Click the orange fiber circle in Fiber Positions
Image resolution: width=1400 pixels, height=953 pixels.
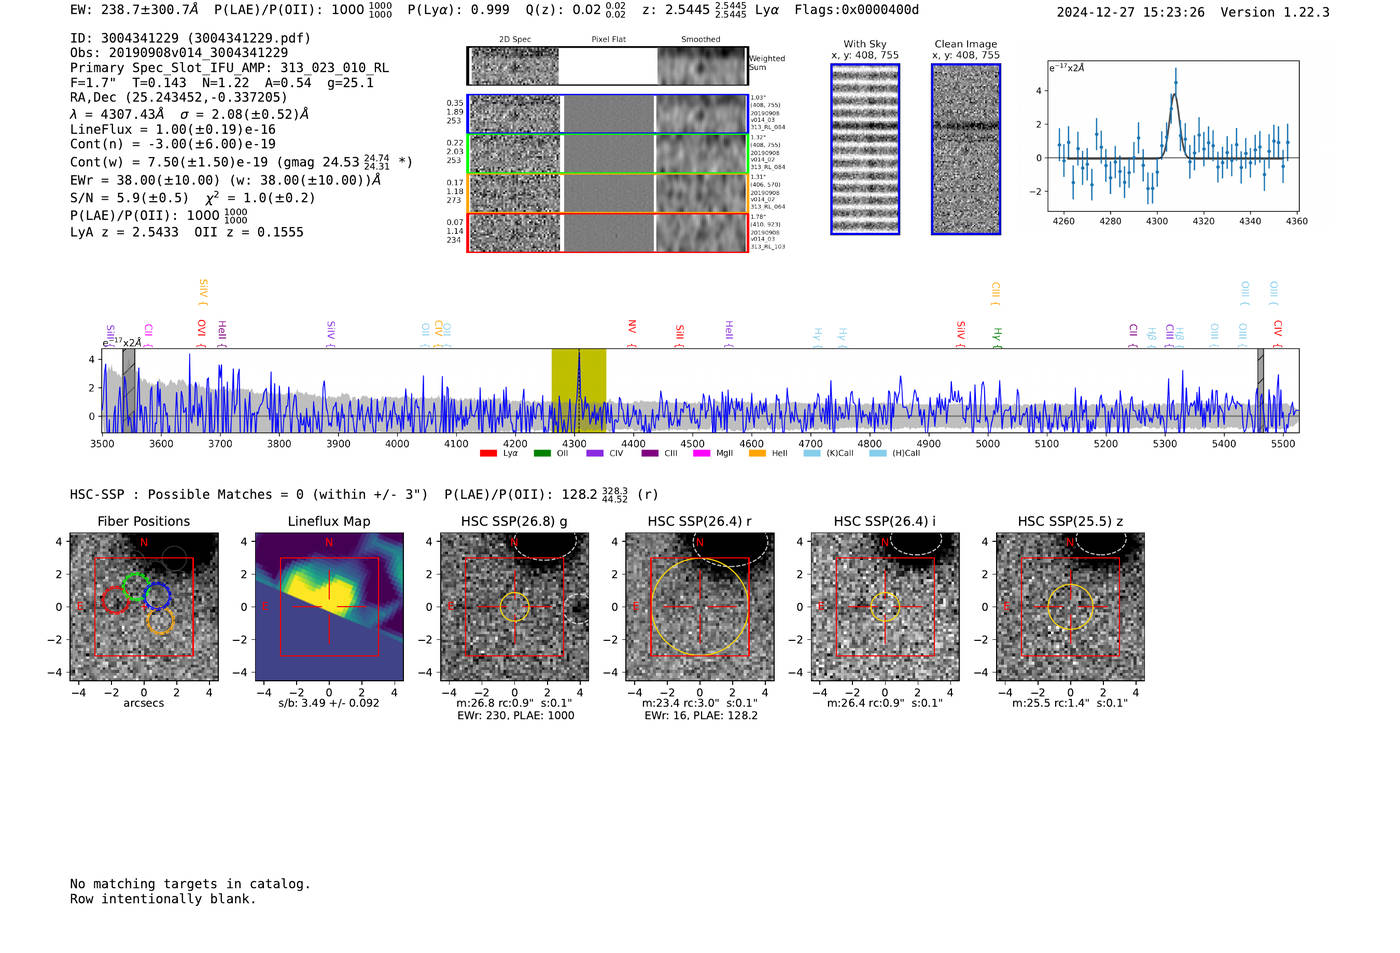click(160, 620)
